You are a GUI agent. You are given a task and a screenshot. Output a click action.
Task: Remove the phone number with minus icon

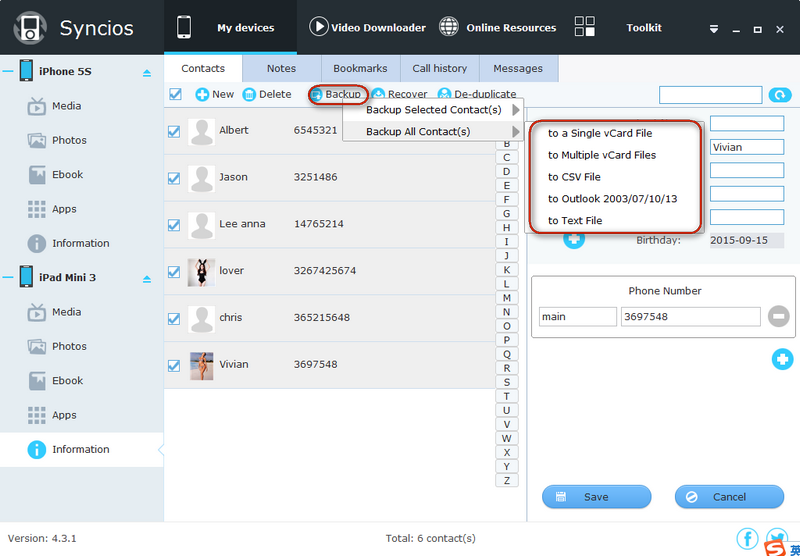click(779, 316)
